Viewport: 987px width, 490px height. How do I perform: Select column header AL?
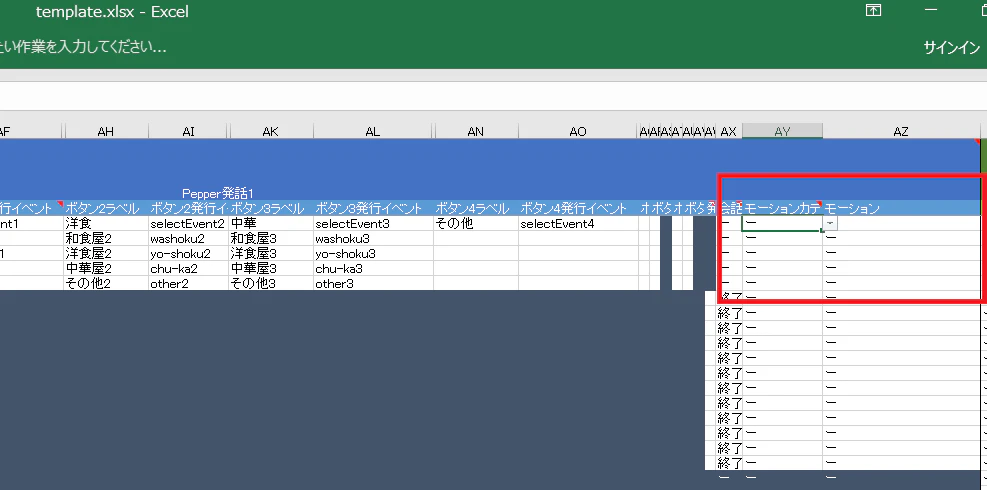click(373, 131)
